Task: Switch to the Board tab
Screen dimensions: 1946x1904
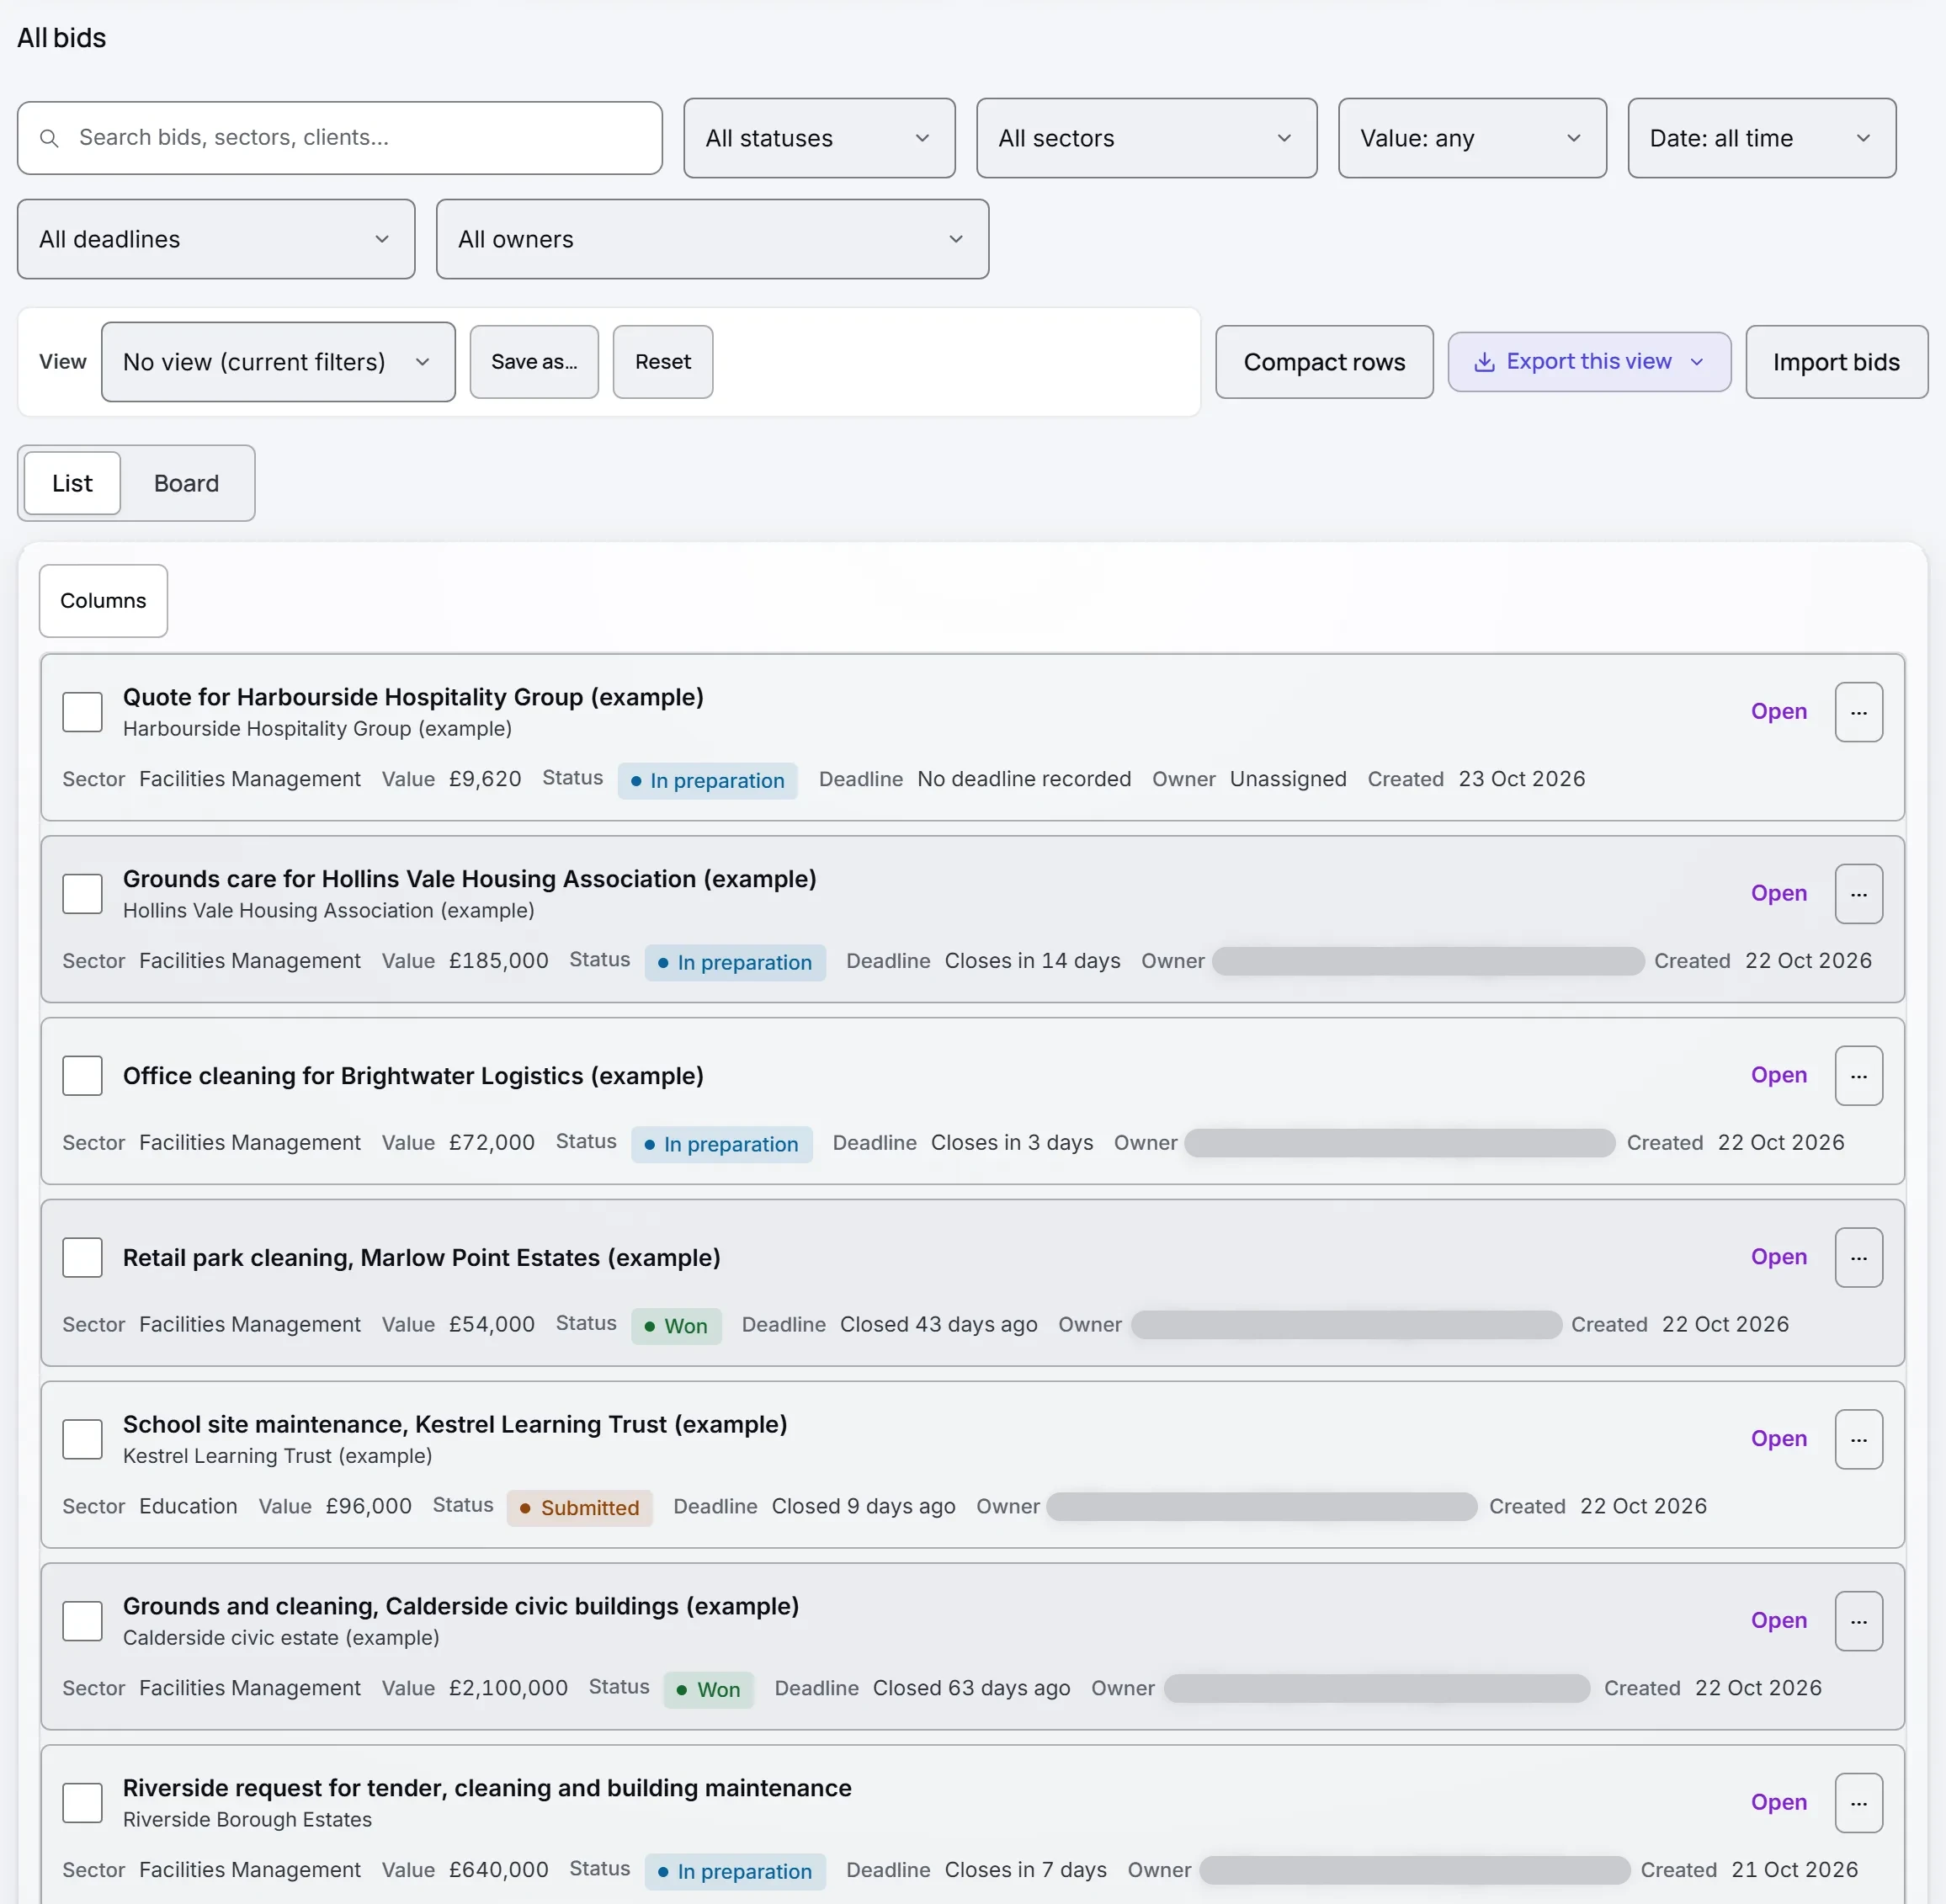Action: 186,484
